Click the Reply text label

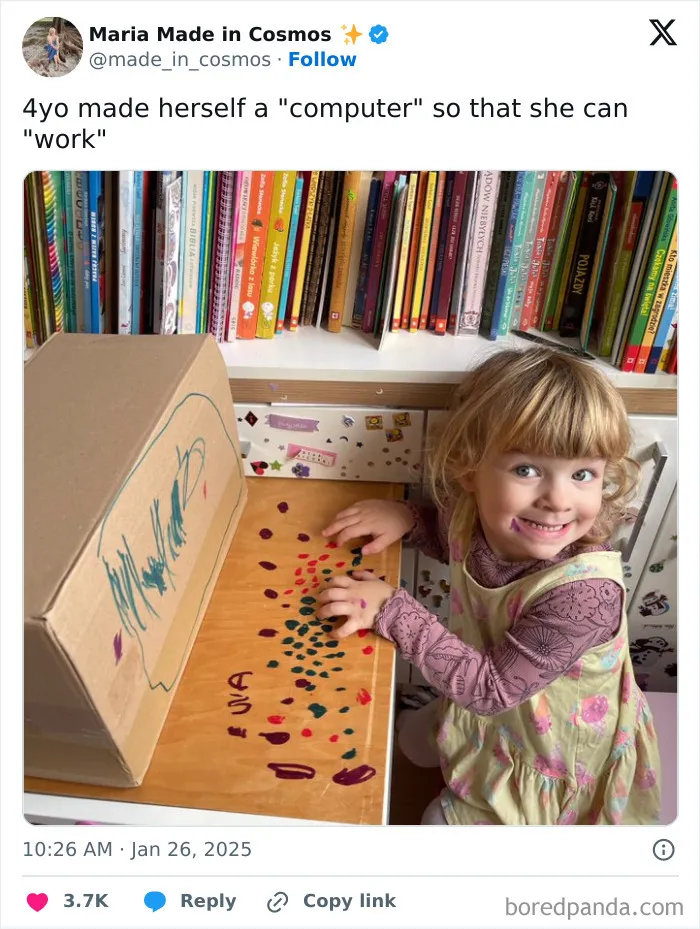pos(208,901)
